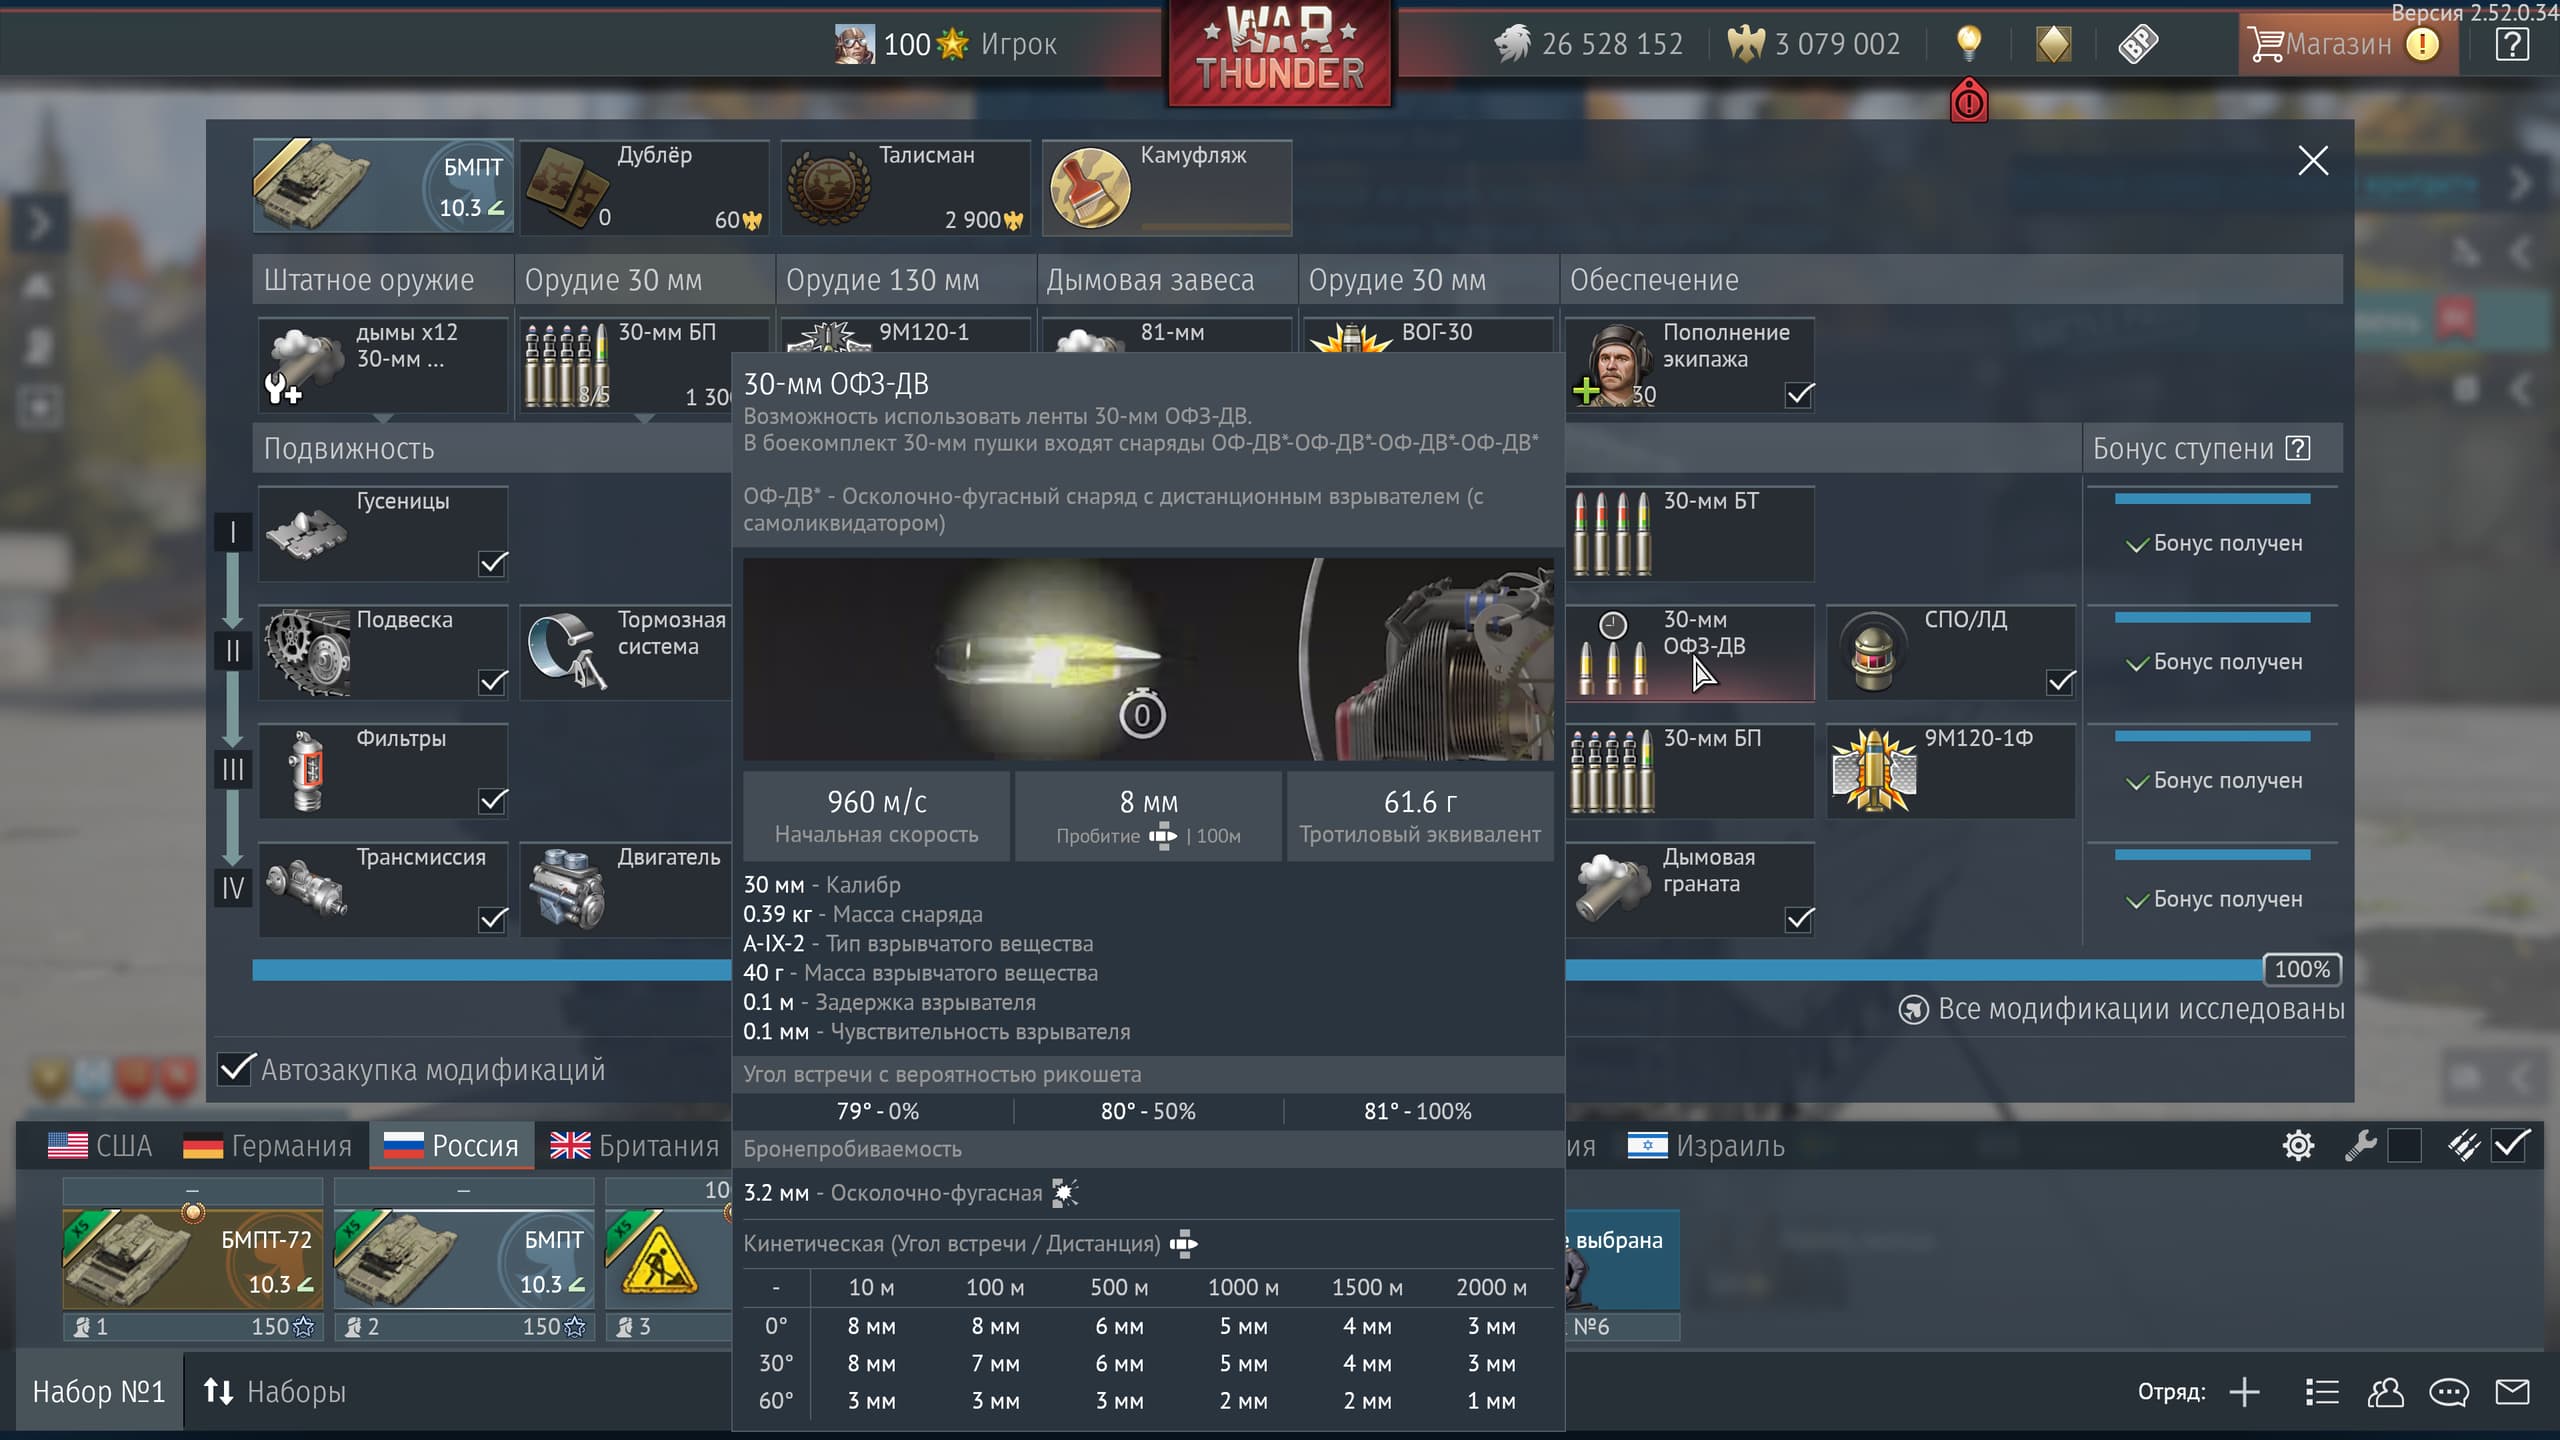The image size is (2560, 1440).
Task: Toggle the СПО/ЛД modification checkbox
Action: click(2060, 682)
